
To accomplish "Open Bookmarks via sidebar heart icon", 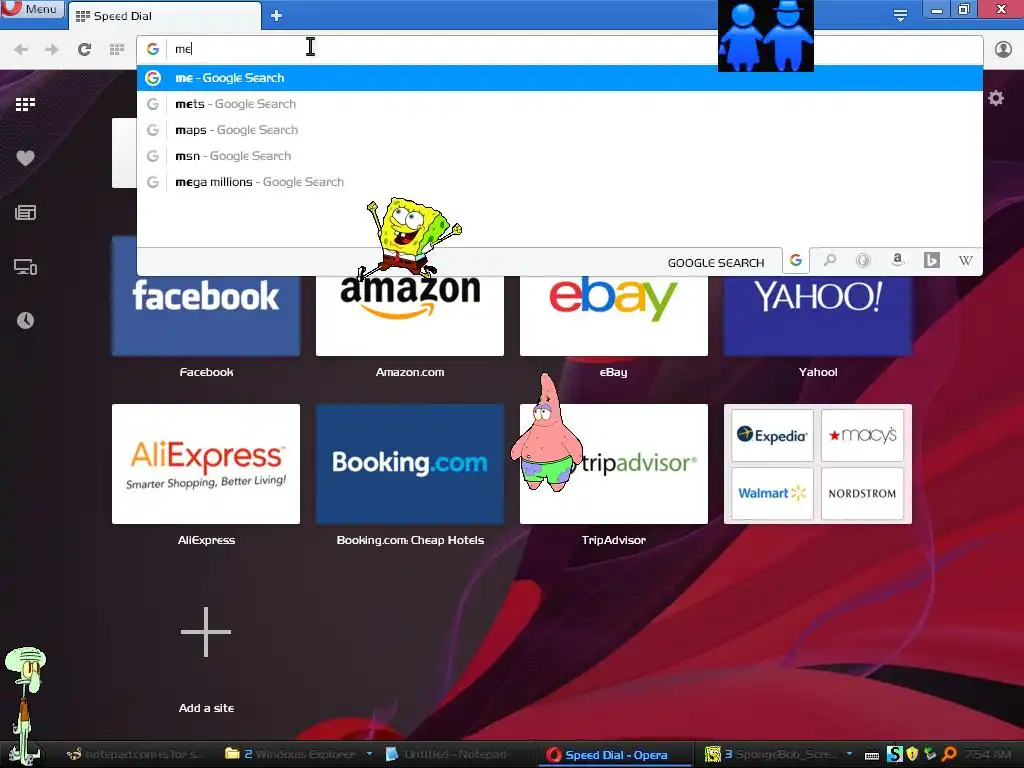I will pyautogui.click(x=25, y=158).
